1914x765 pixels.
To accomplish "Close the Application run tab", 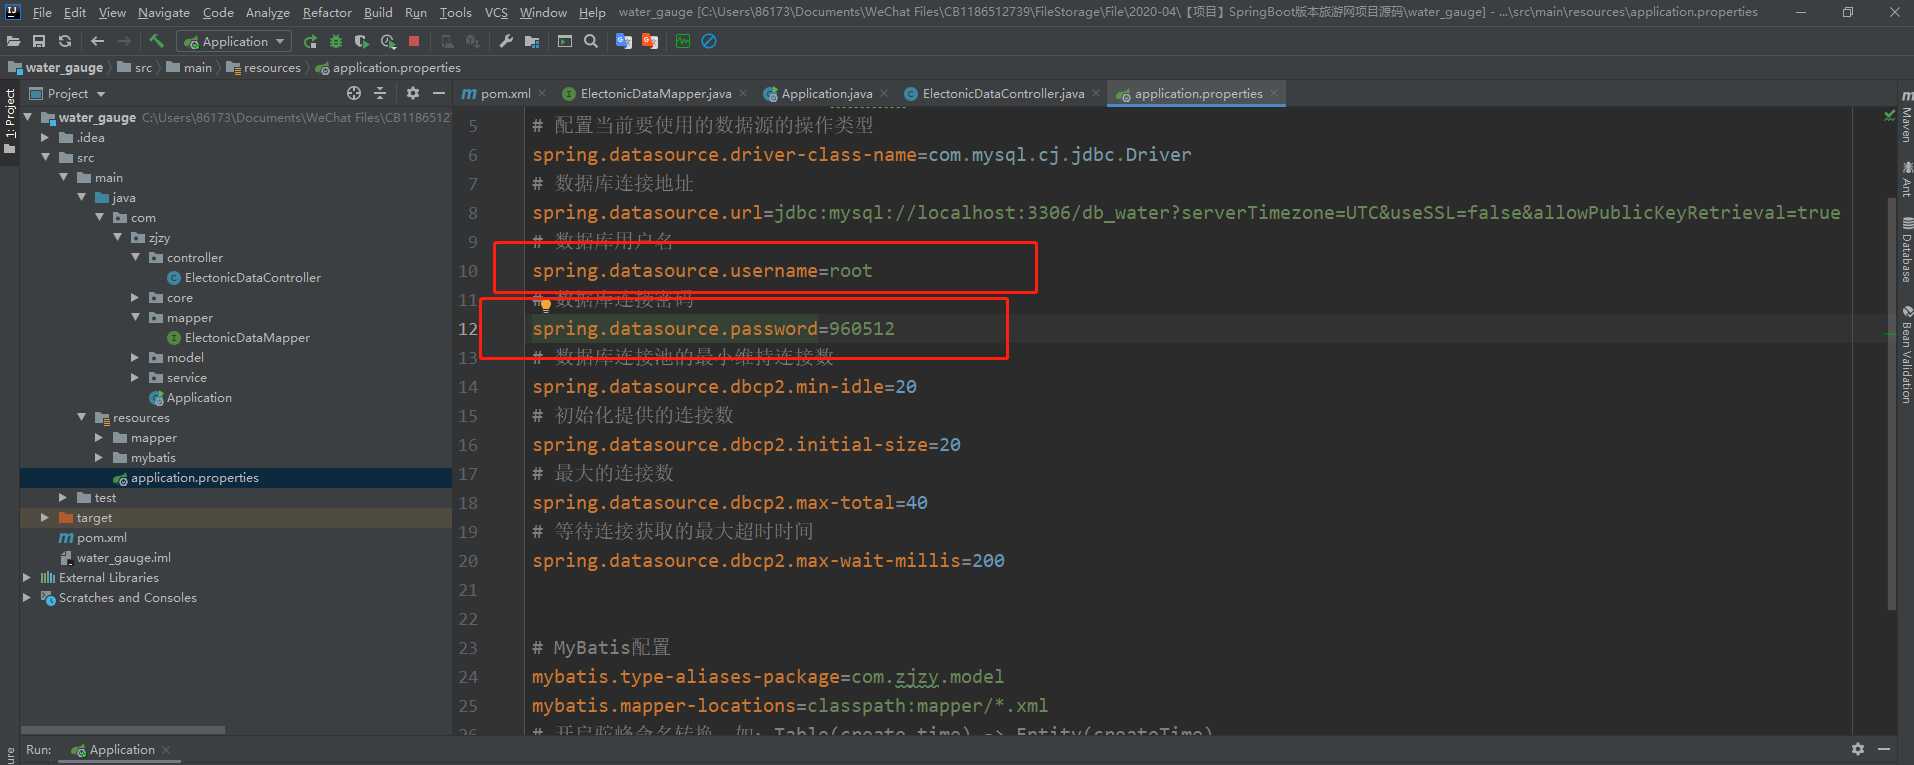I will click(166, 749).
